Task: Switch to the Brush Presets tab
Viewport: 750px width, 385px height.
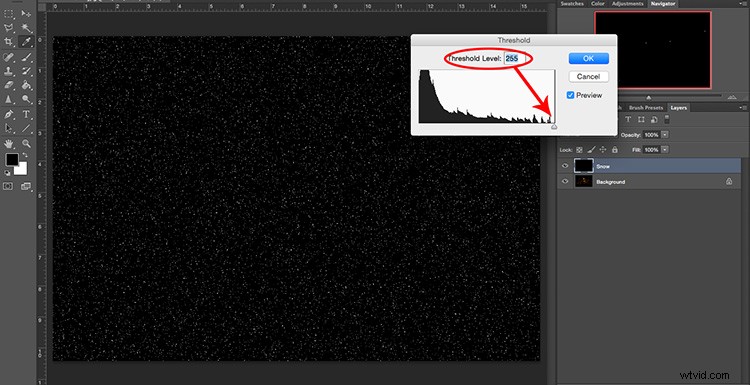Action: click(646, 108)
